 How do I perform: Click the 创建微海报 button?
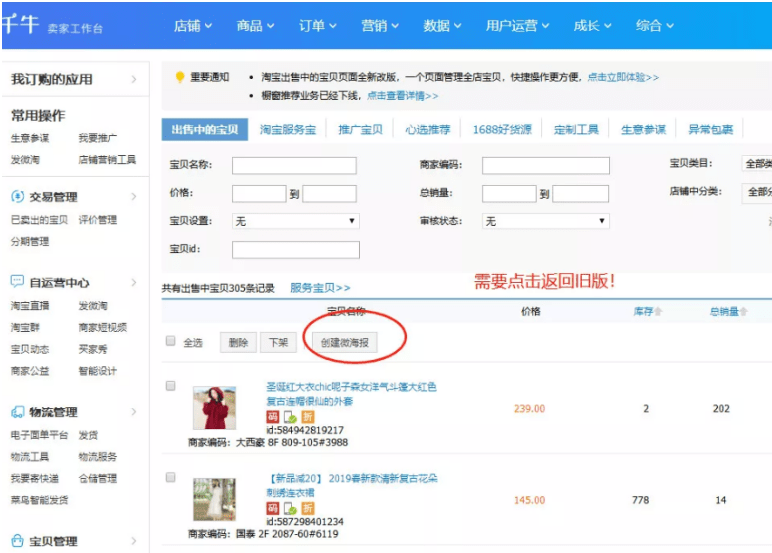(345, 342)
